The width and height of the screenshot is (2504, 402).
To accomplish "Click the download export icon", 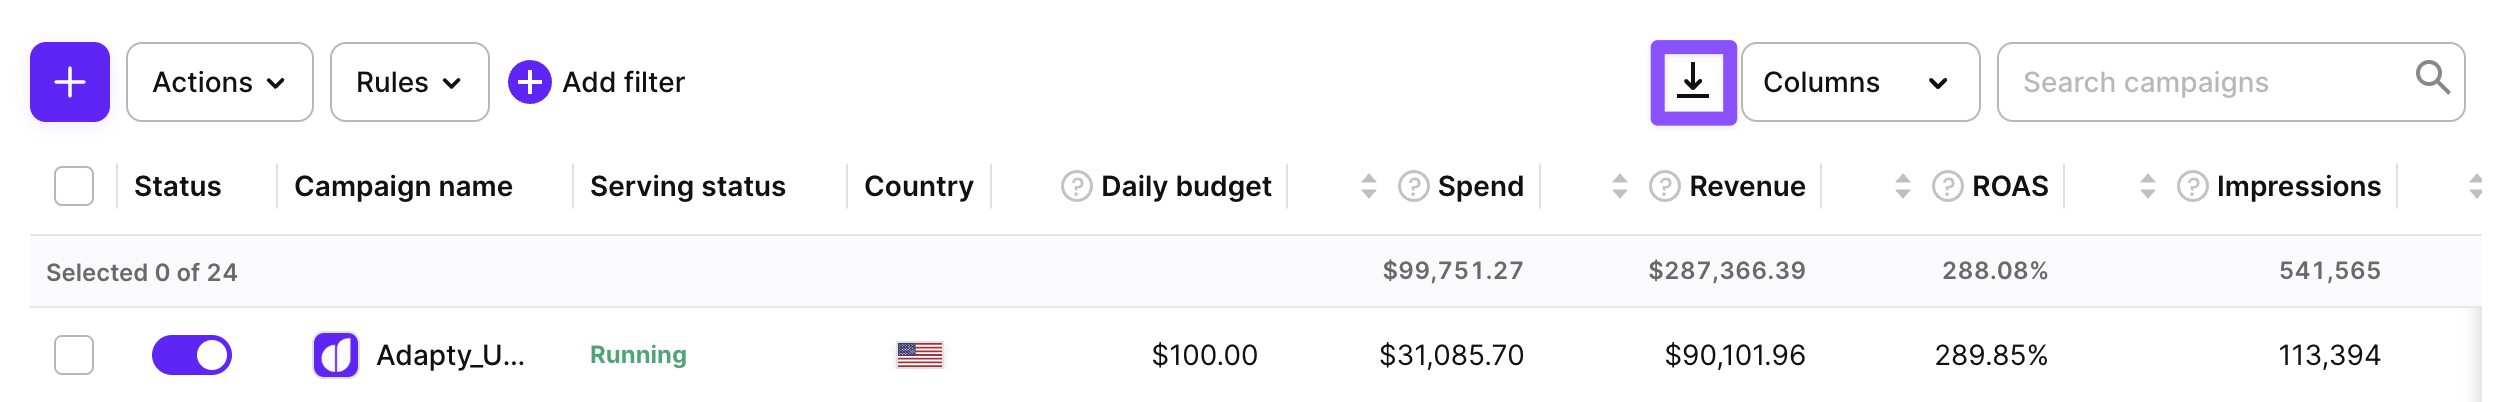I will pos(1693,82).
